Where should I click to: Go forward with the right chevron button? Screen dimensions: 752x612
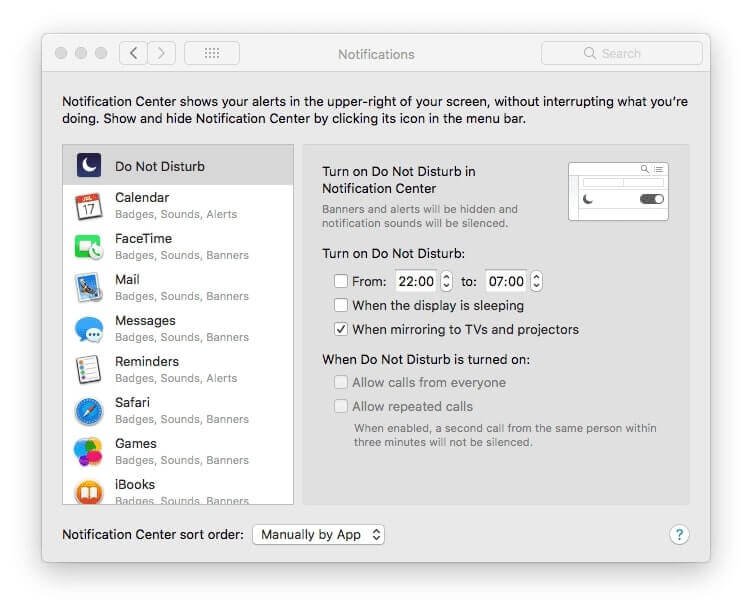tap(161, 53)
